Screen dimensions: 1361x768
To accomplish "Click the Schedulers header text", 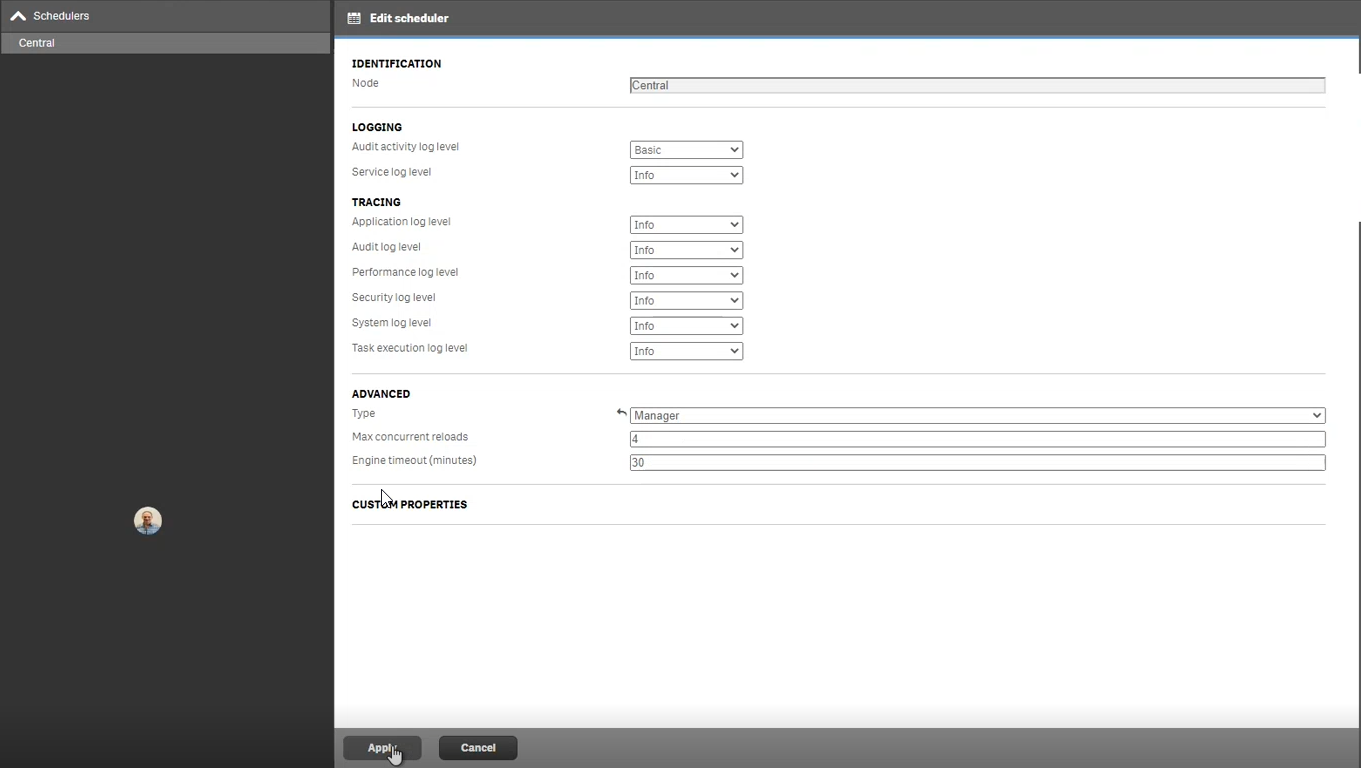I will (x=61, y=16).
